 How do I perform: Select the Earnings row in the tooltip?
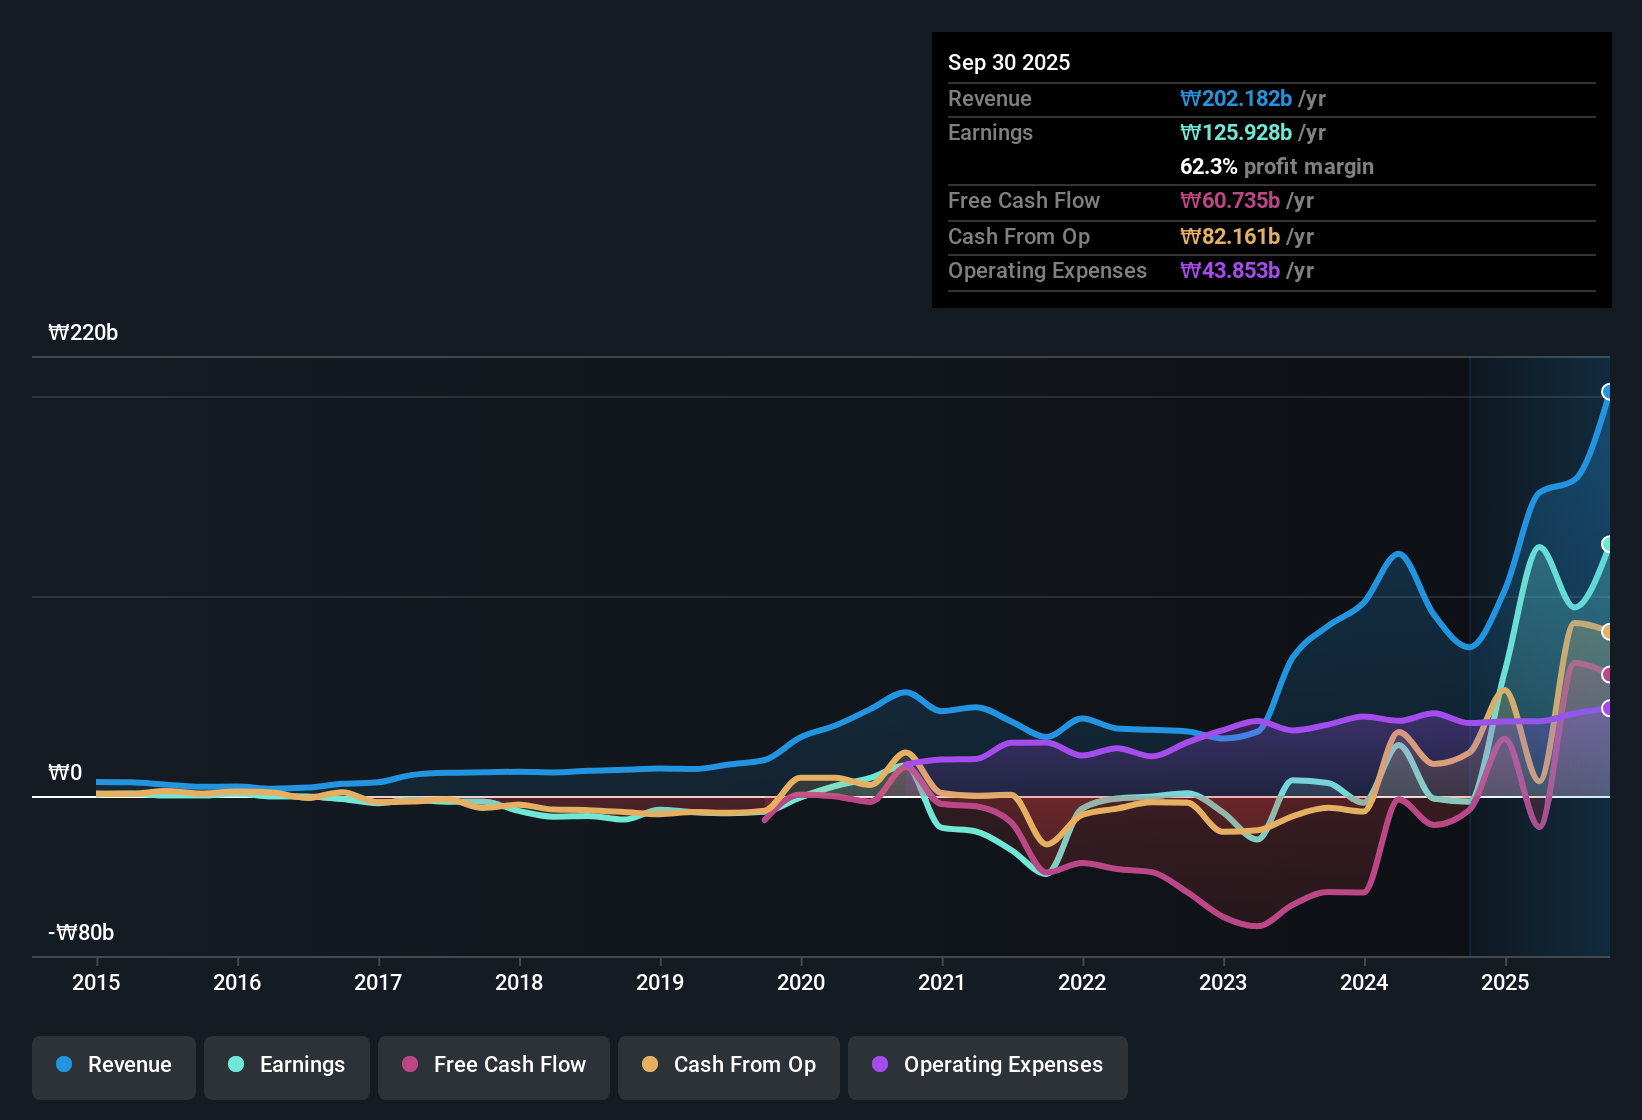point(990,132)
